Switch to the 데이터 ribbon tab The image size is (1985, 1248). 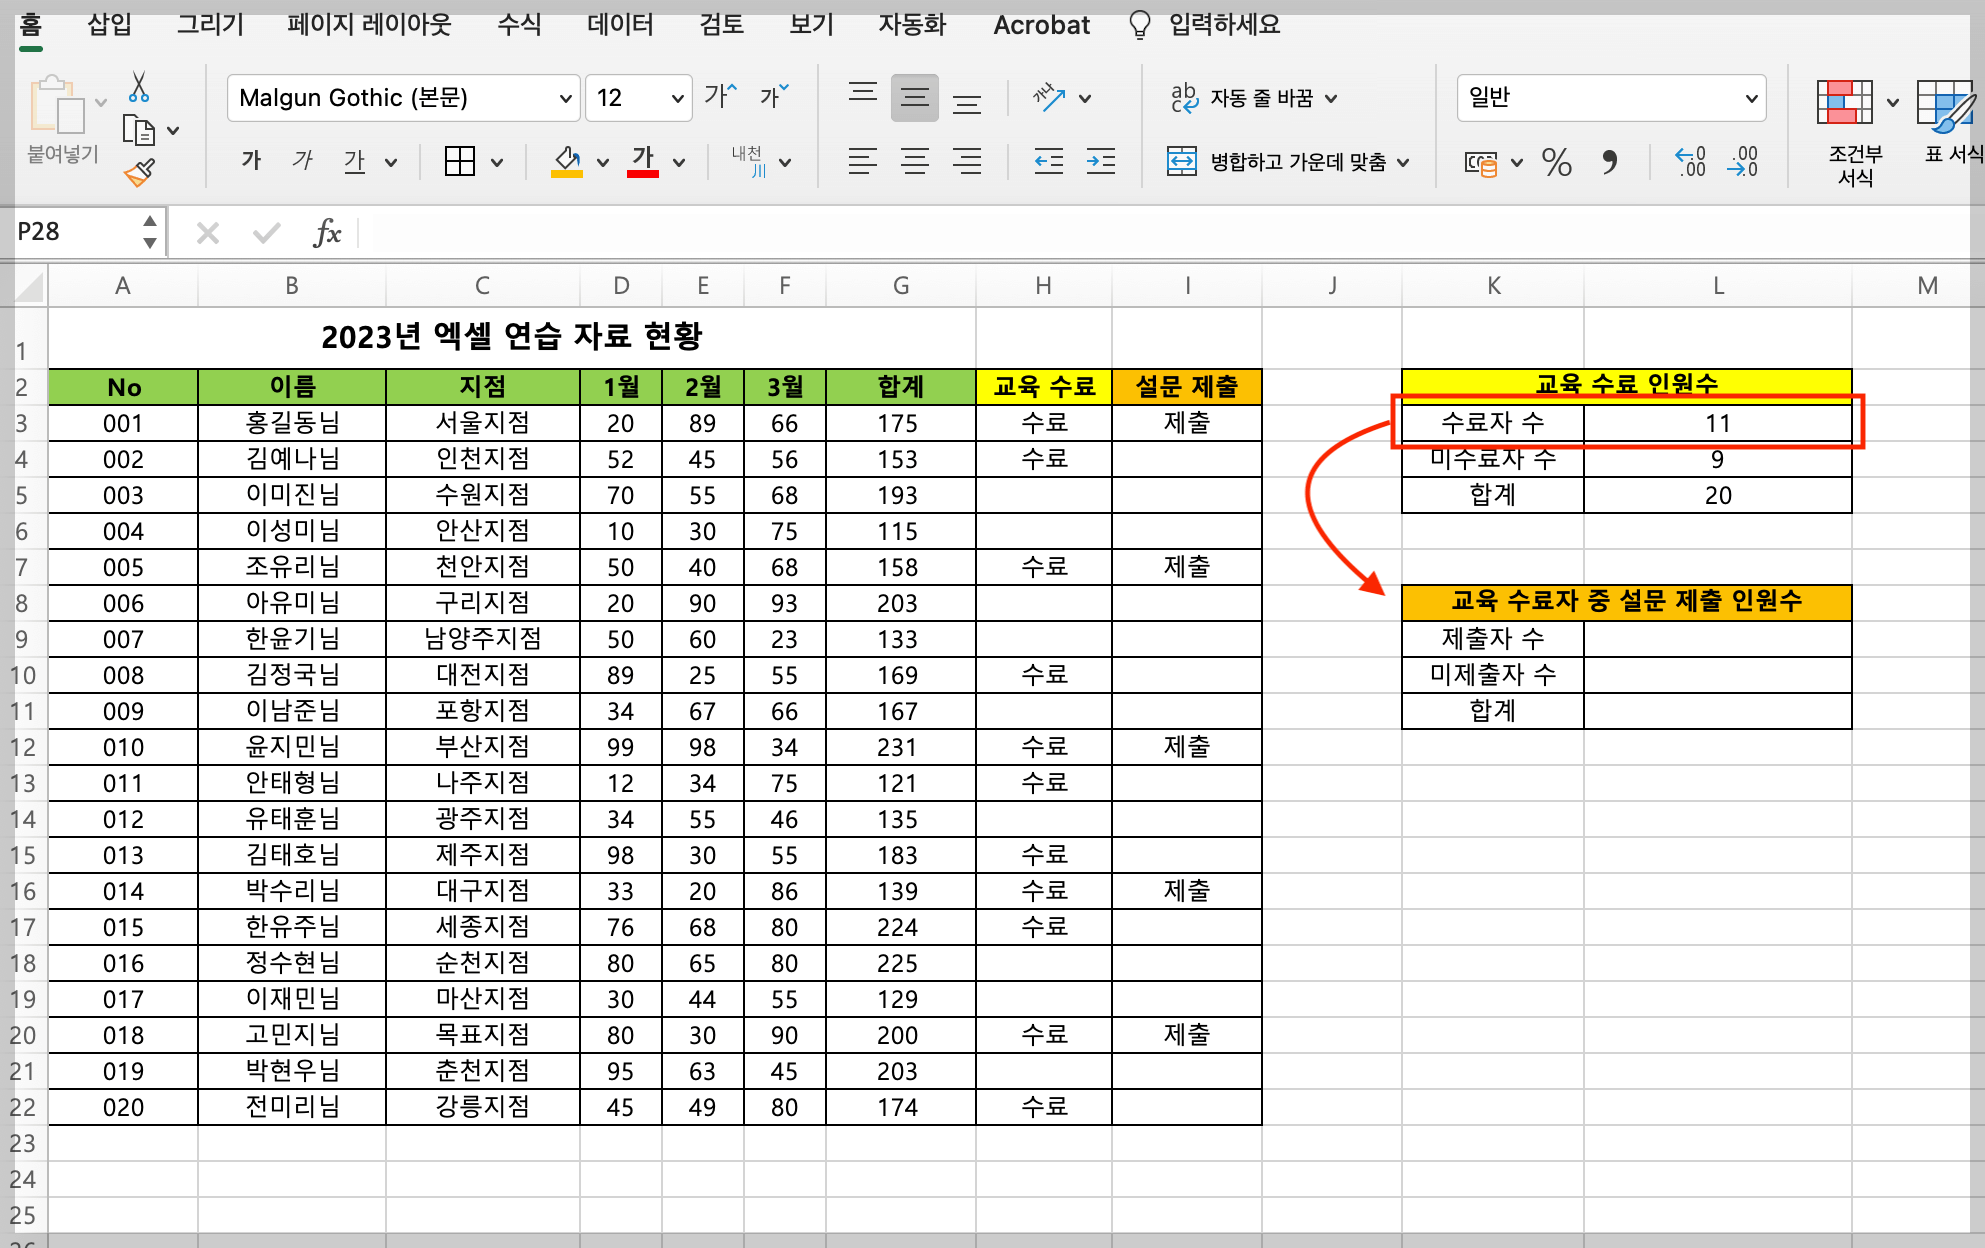[619, 24]
